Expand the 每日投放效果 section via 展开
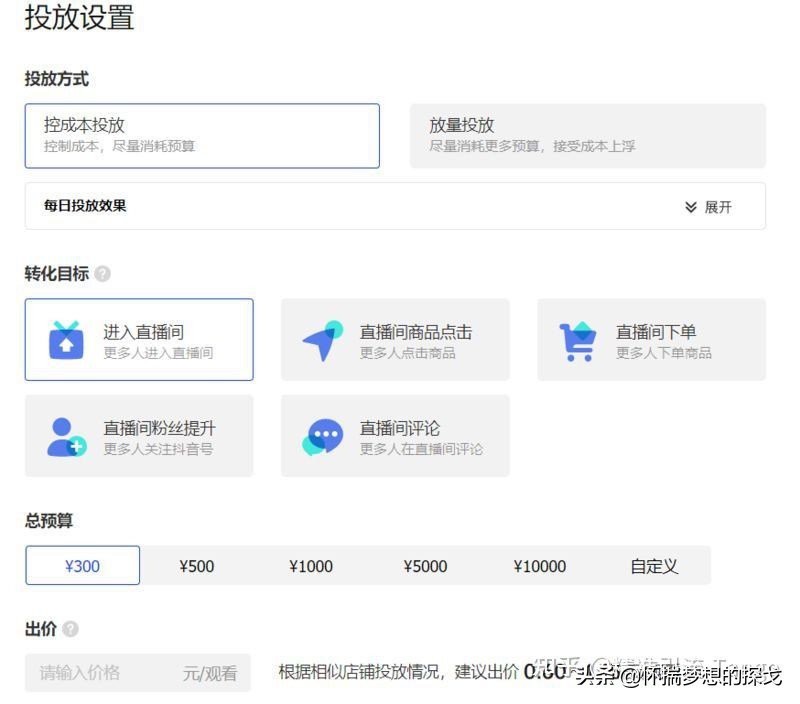 click(x=712, y=206)
